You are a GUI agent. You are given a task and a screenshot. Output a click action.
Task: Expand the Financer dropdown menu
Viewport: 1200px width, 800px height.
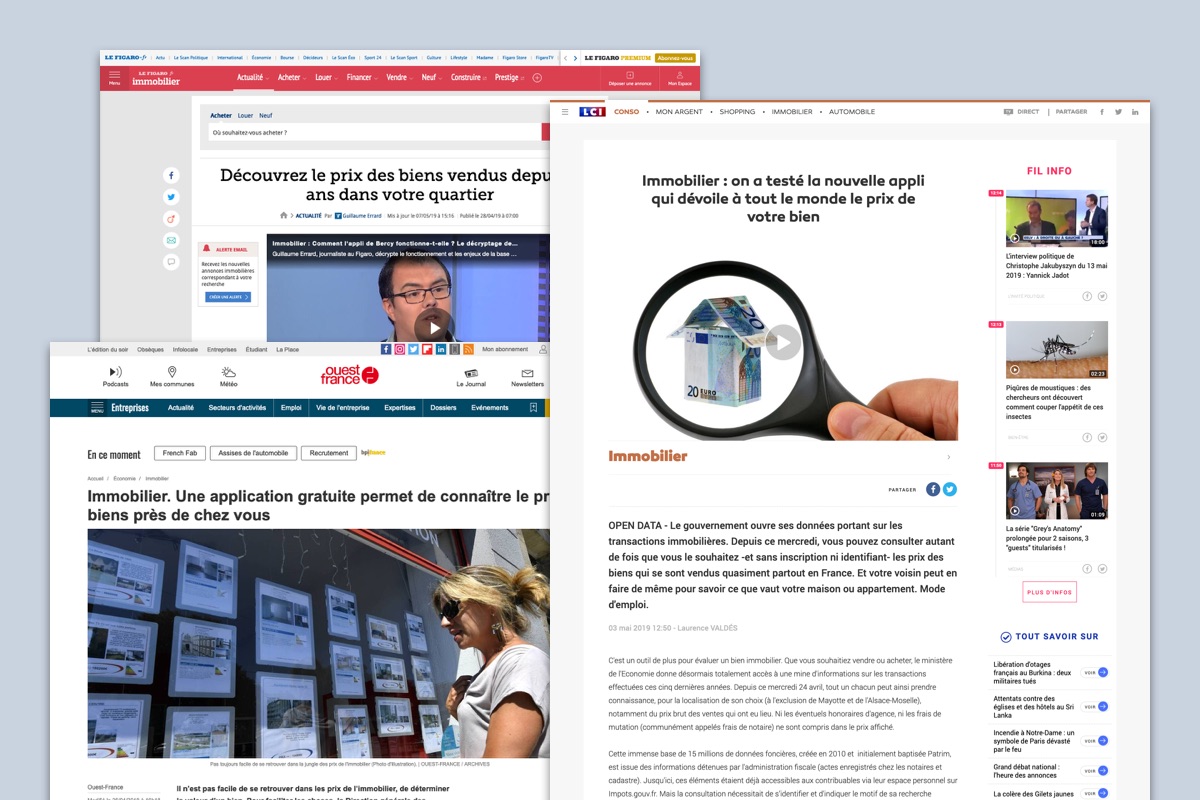pos(362,77)
